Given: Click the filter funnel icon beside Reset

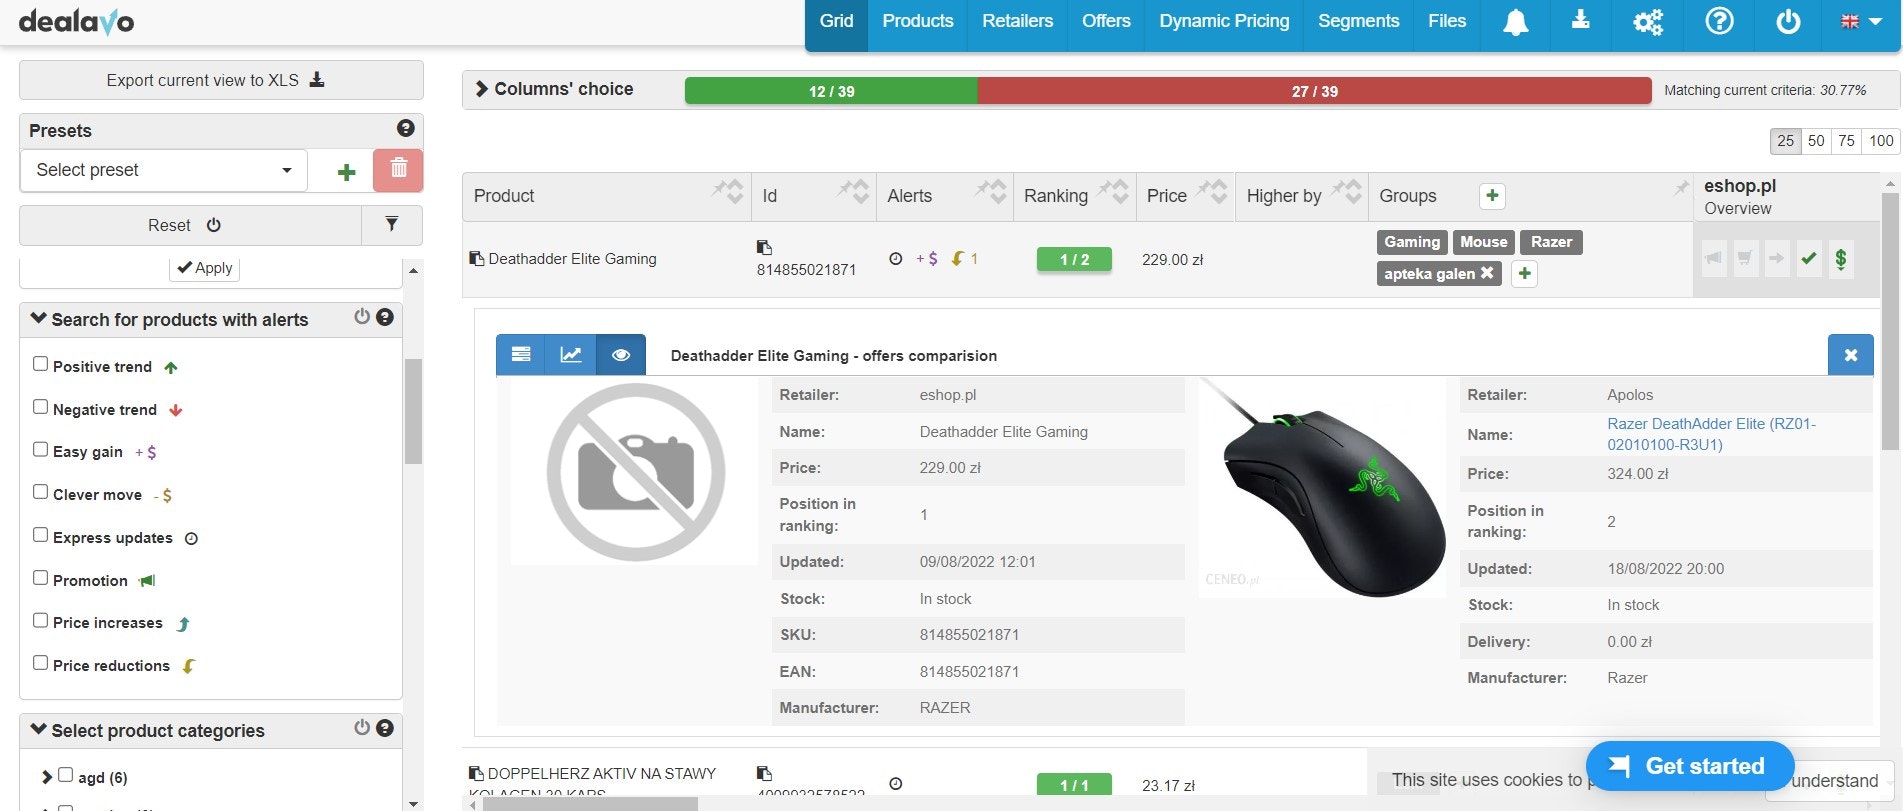Looking at the screenshot, I should click(x=392, y=225).
